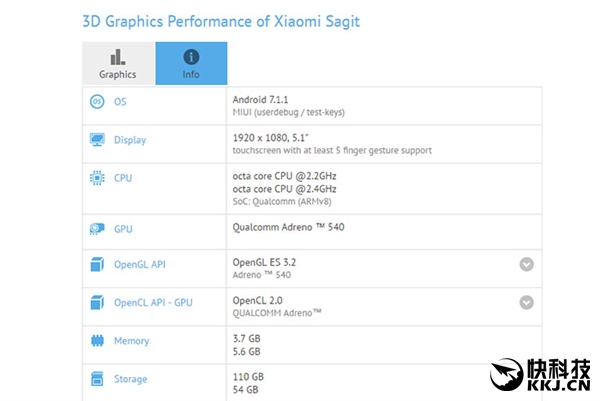This screenshot has height=401, width=600.
Task: Click the GPU row icon
Action: click(97, 229)
